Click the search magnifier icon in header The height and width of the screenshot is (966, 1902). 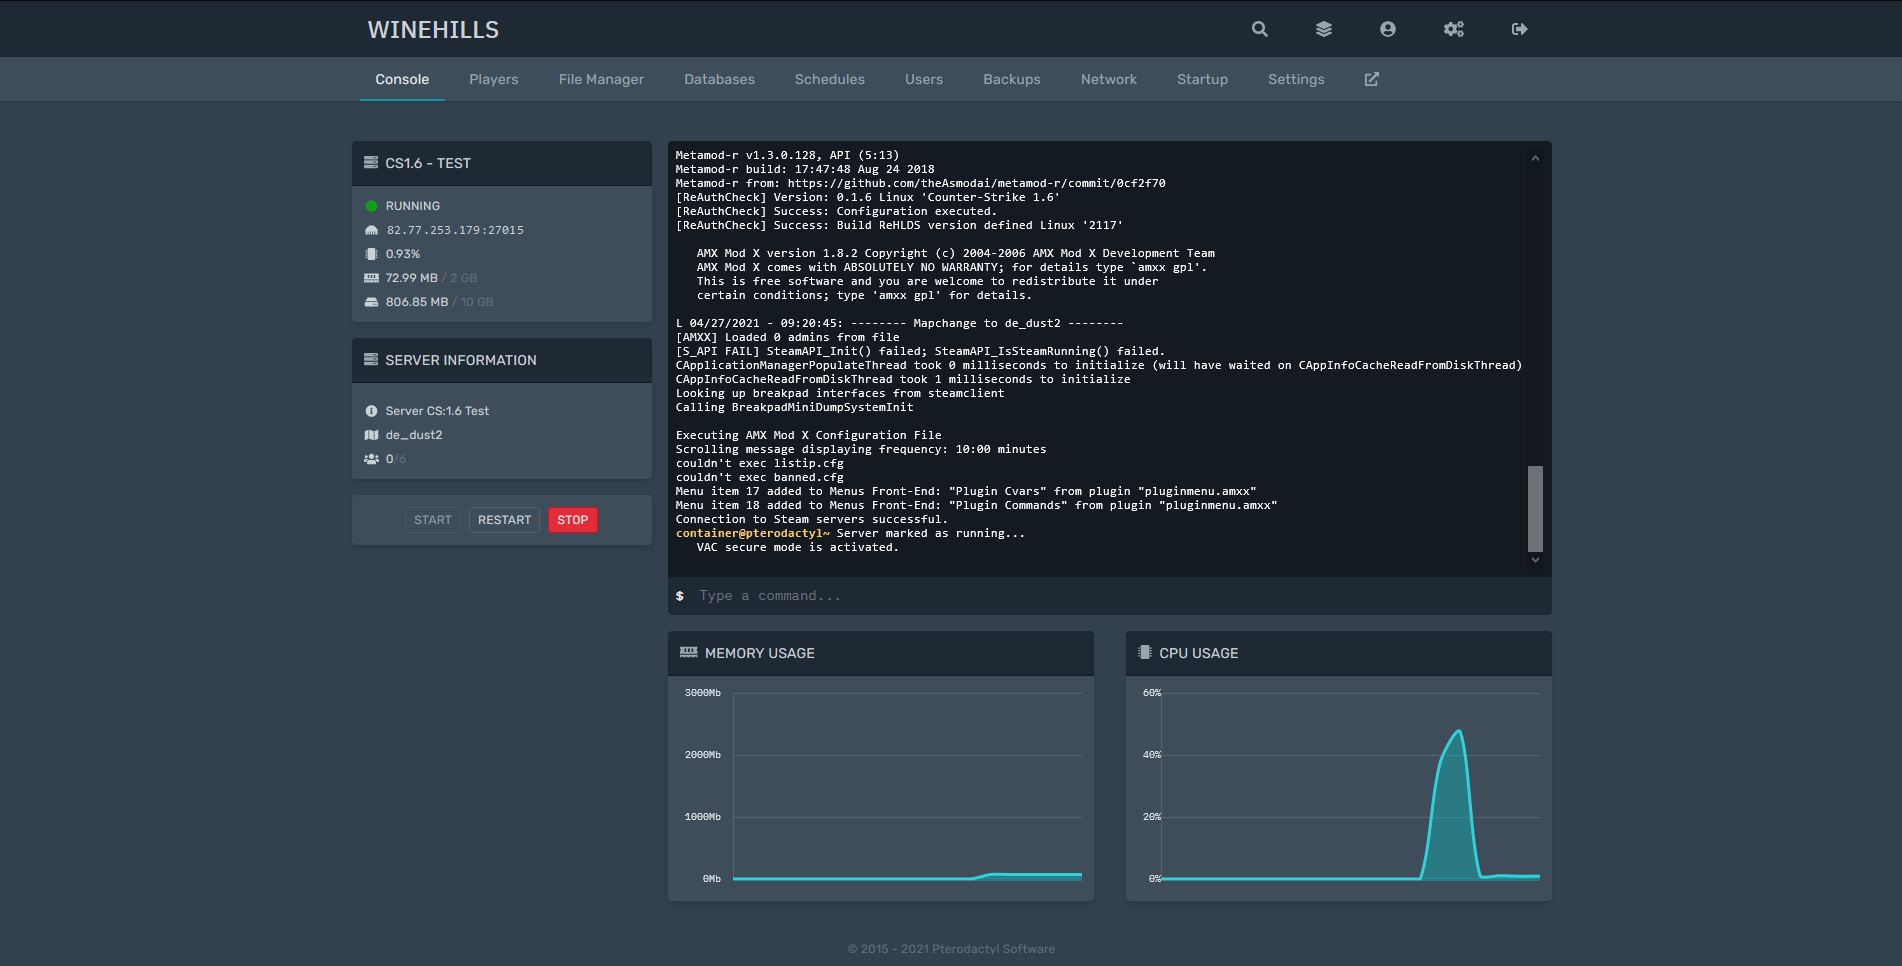click(x=1259, y=29)
